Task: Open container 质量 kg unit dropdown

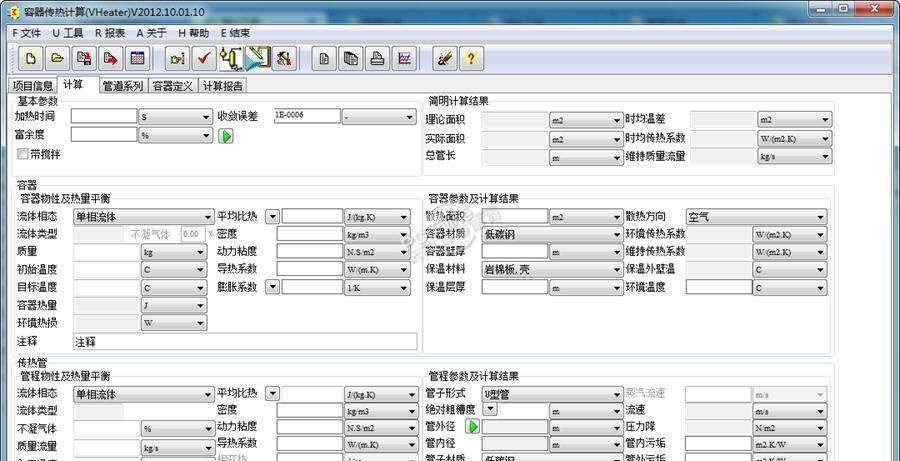Action: tap(174, 252)
